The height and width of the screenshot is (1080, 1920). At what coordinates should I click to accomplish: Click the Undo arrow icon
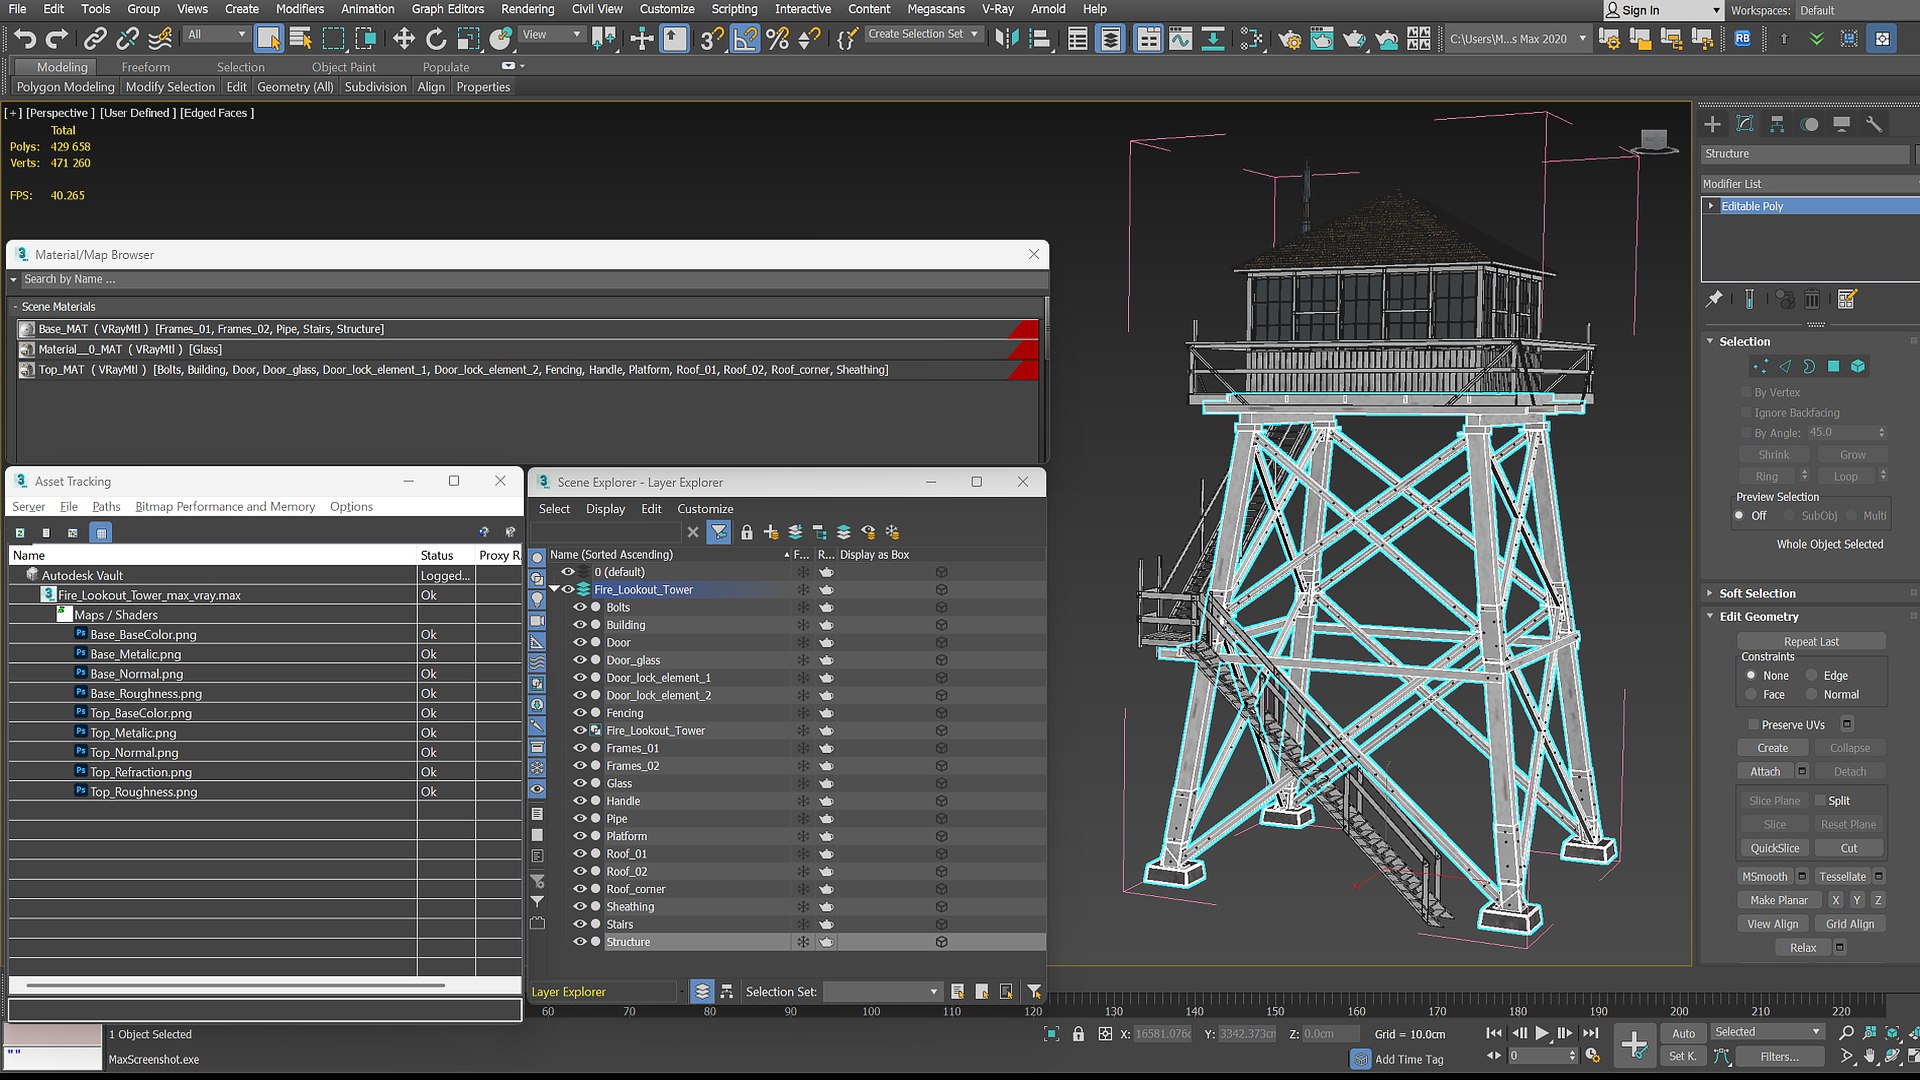point(25,39)
